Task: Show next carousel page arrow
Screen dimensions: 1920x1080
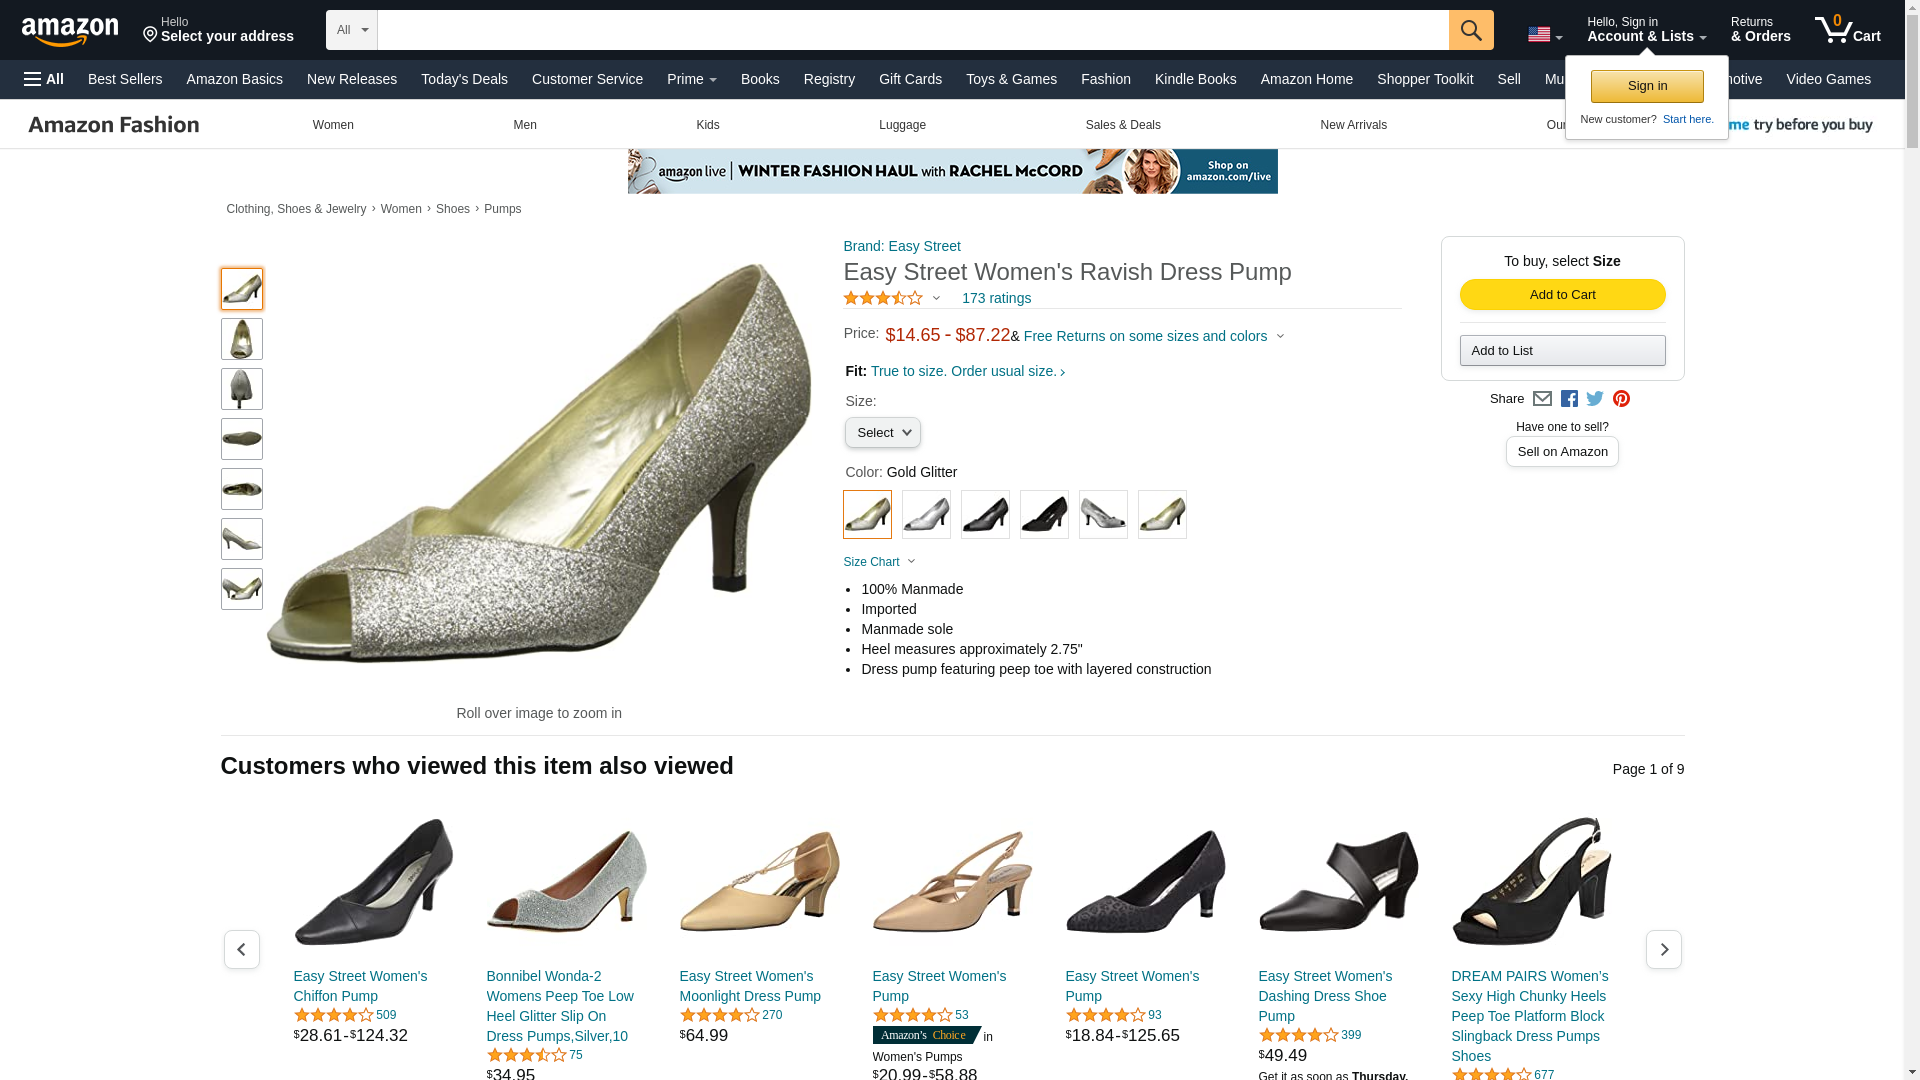Action: pos(1664,949)
